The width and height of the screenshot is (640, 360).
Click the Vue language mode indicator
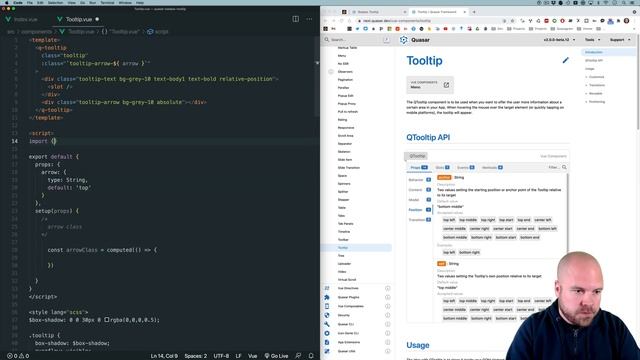[x=253, y=356]
